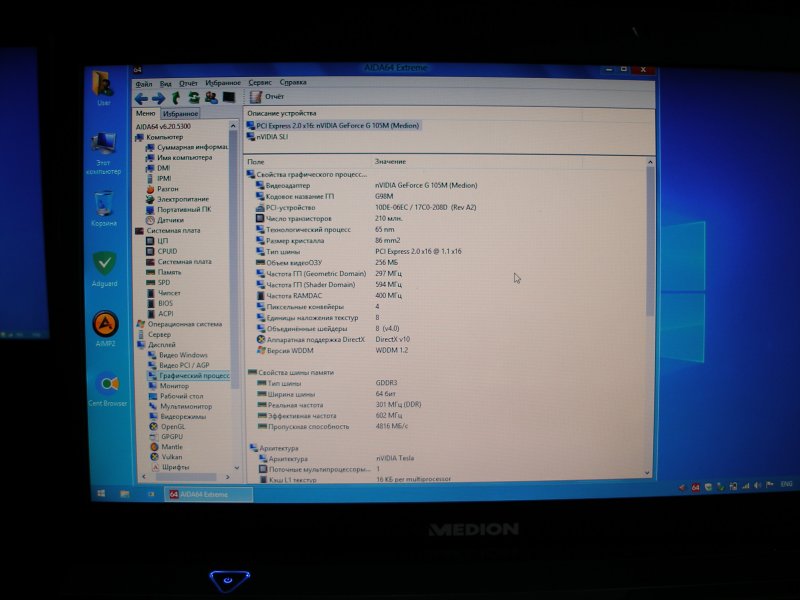Select the nVIDIA SLI device row
This screenshot has width=800, height=600.
[271, 138]
